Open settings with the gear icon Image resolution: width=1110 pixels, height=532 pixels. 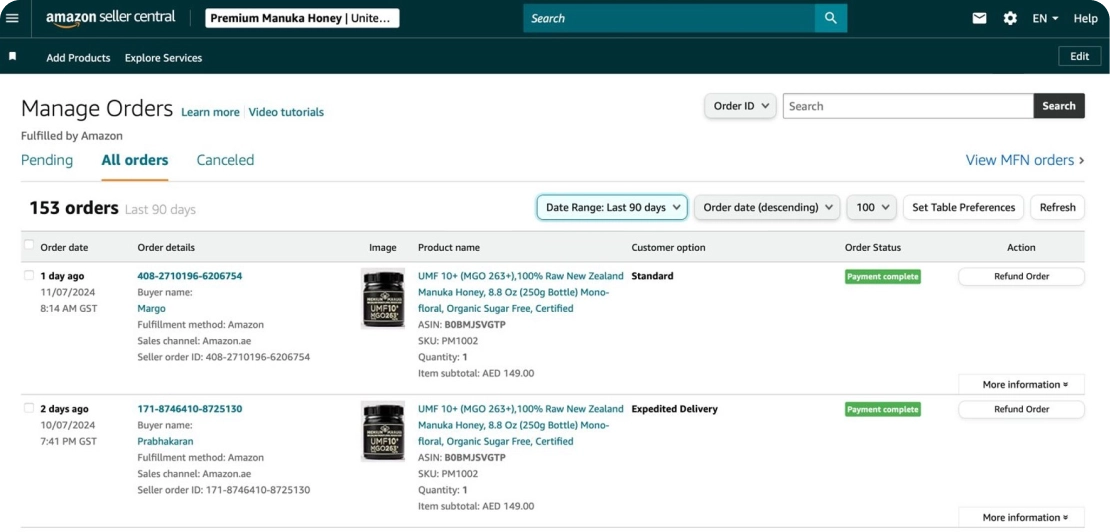pyautogui.click(x=1010, y=18)
